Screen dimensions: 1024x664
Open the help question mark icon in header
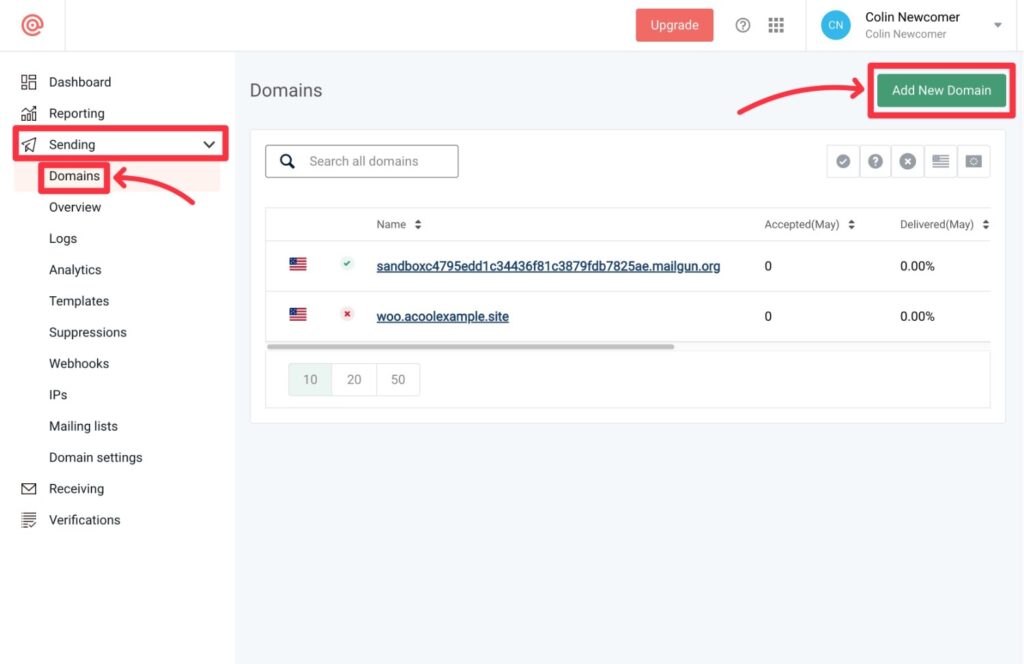pyautogui.click(x=743, y=25)
